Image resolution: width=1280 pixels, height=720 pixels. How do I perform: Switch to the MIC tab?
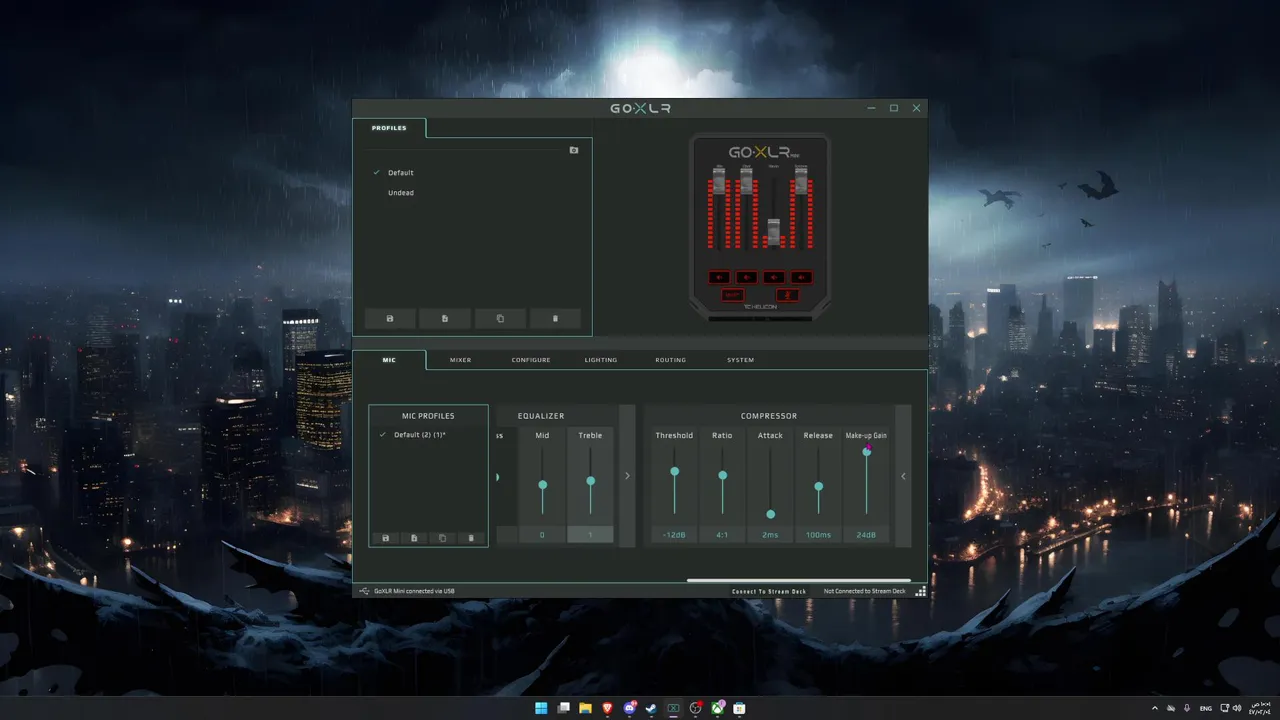tap(389, 360)
